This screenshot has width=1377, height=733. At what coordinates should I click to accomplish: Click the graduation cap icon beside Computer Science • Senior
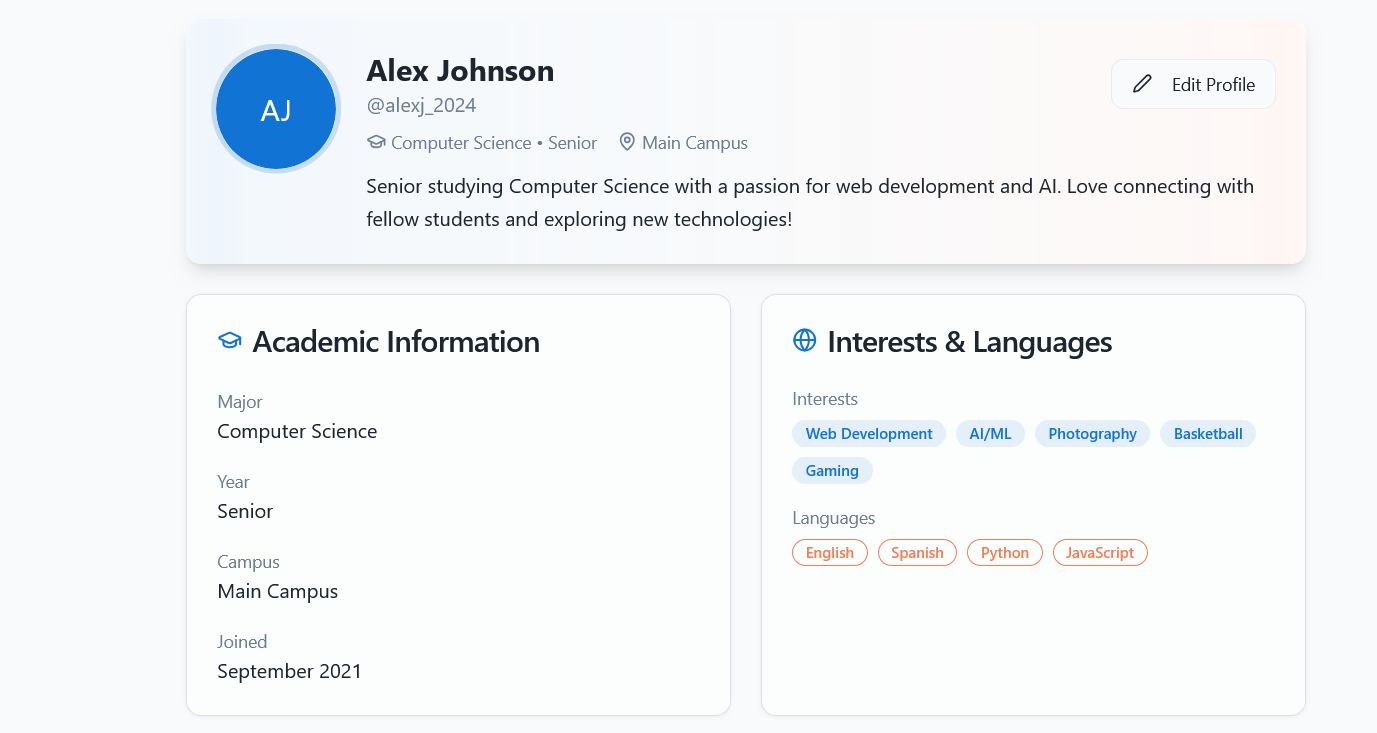point(376,142)
